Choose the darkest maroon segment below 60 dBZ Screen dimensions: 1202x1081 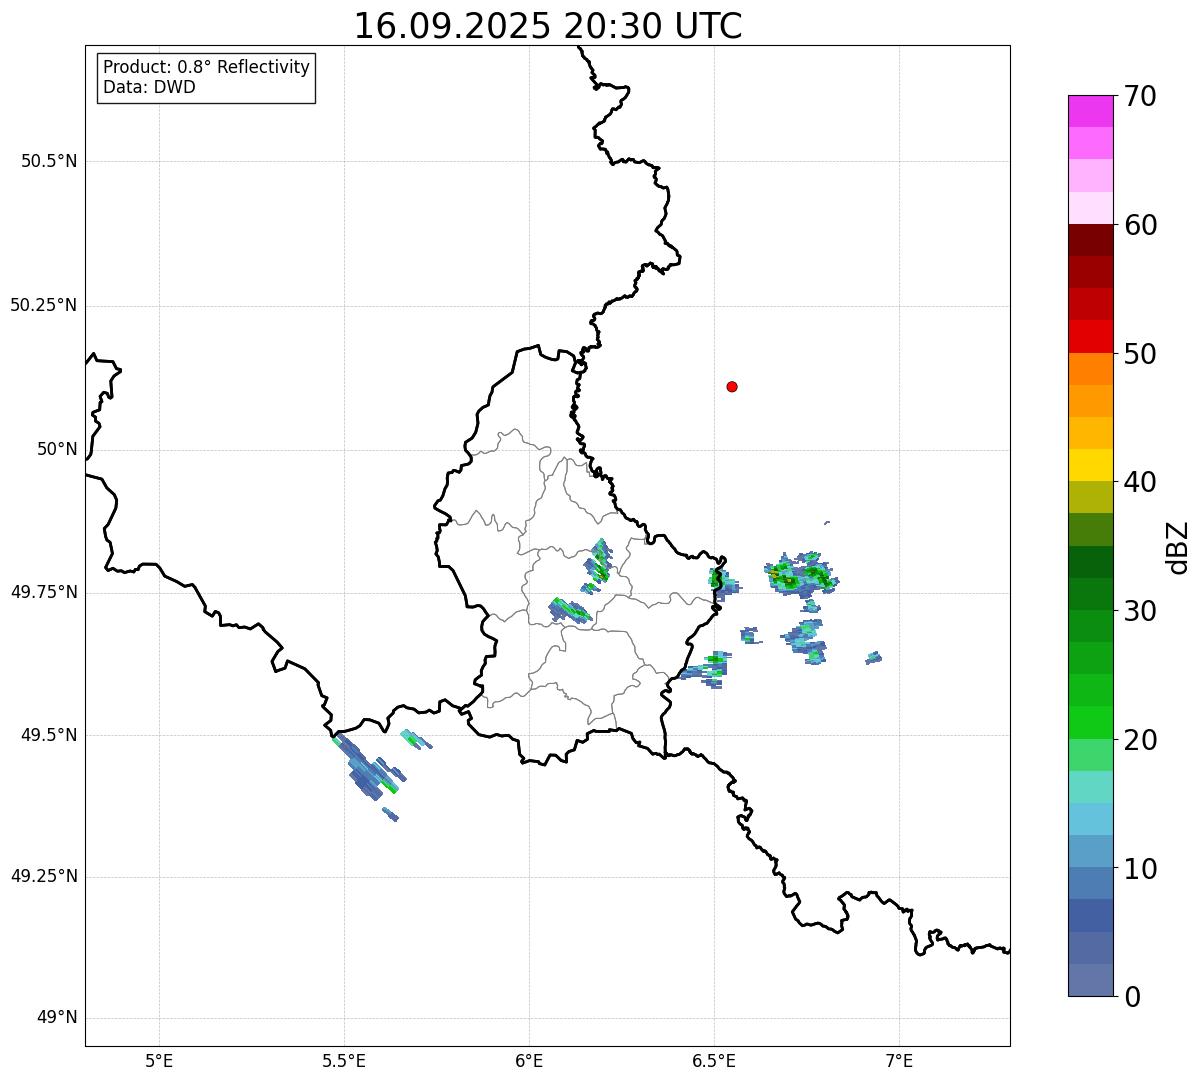1090,240
